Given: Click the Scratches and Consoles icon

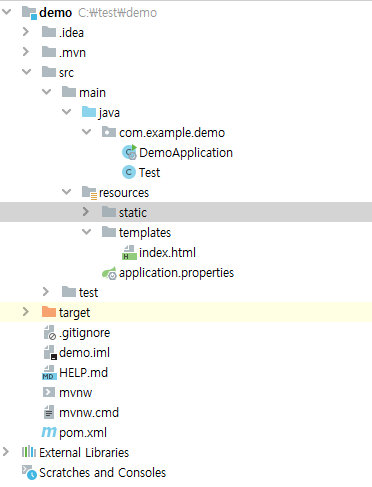Looking at the screenshot, I should click(x=29, y=473).
